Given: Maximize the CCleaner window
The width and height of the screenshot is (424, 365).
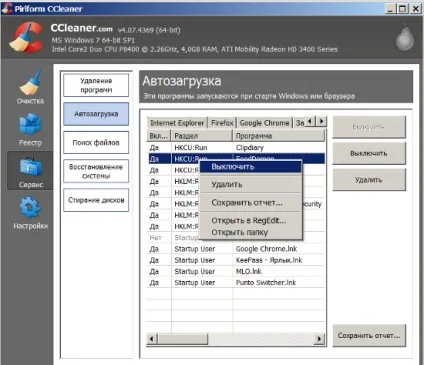Looking at the screenshot, I should pyautogui.click(x=403, y=9).
